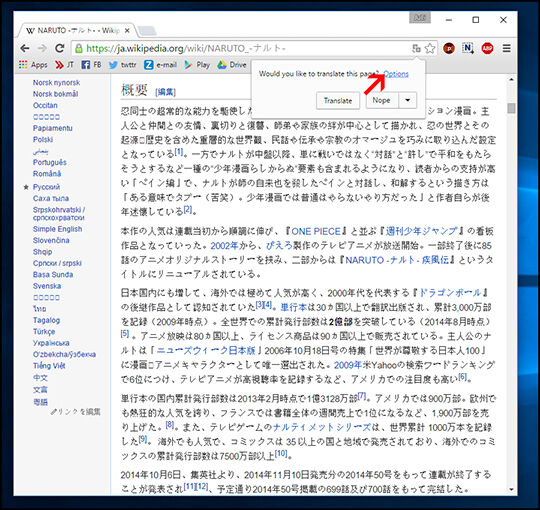Image resolution: width=540 pixels, height=510 pixels.
Task: Open the Tagalog language link
Action: pos(46,320)
